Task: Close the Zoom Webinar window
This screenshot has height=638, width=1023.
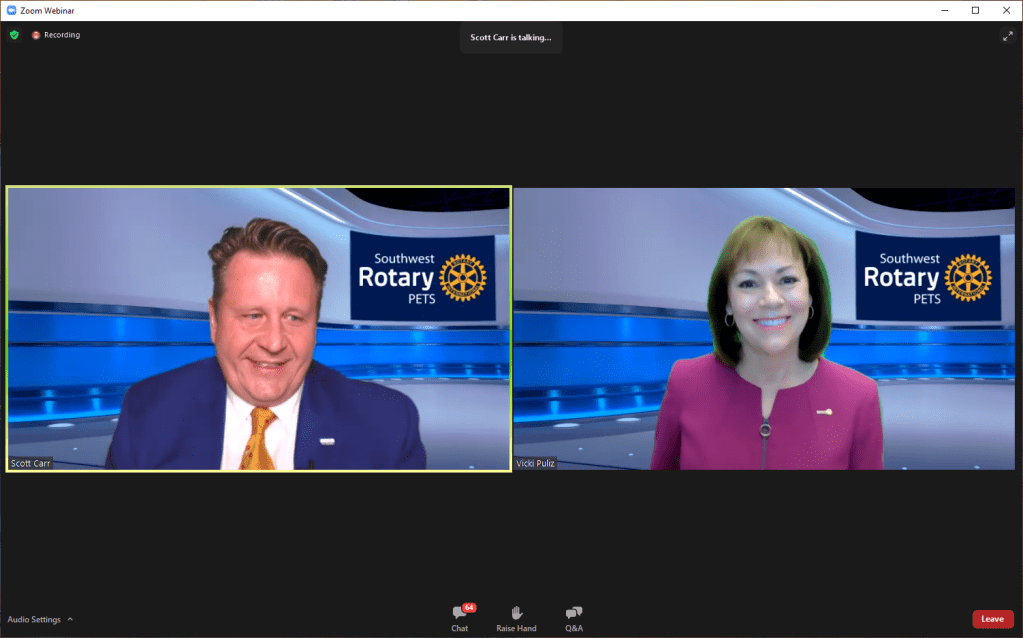Action: [1006, 10]
